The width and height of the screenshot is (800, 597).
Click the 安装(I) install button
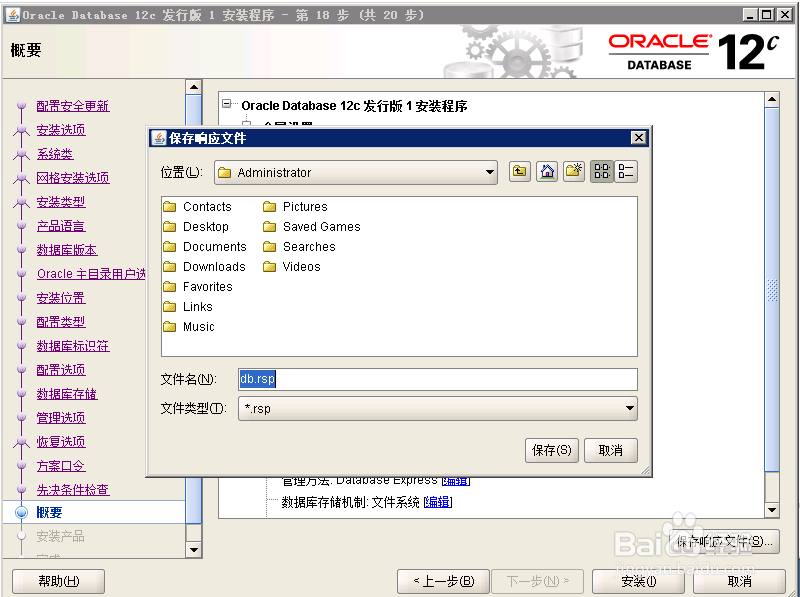coord(638,581)
